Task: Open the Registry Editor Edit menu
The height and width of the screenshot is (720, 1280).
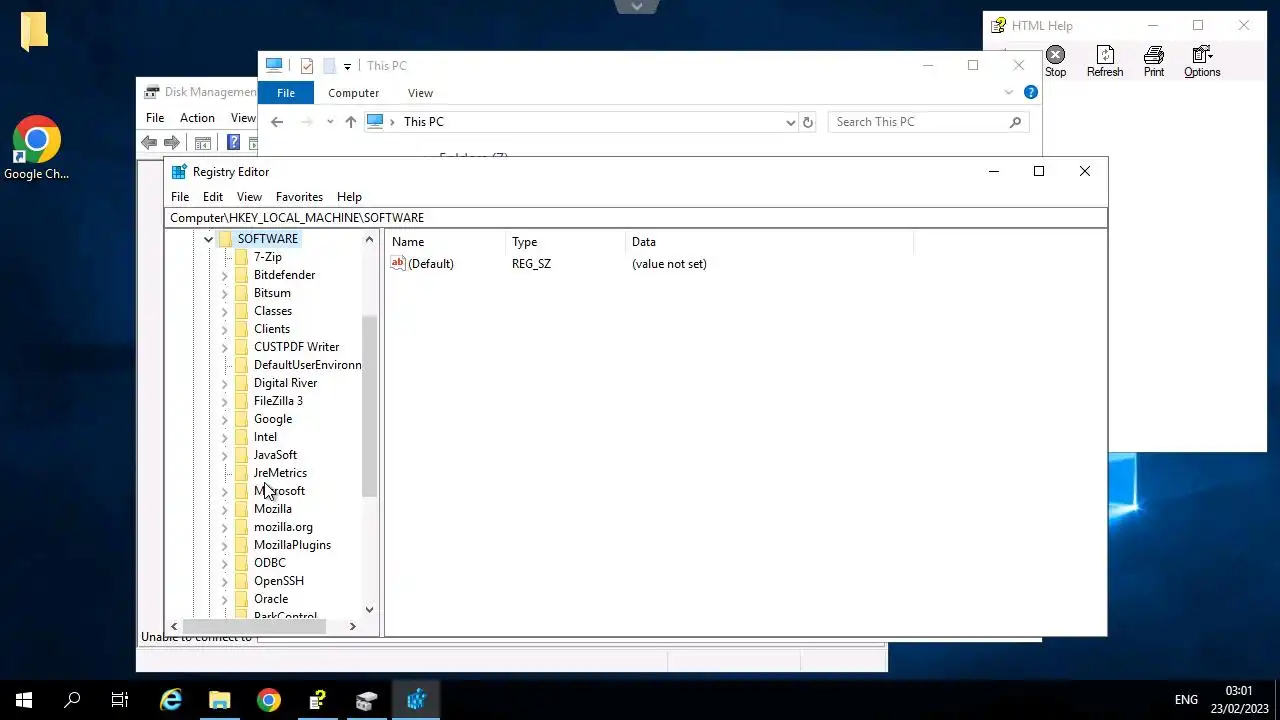Action: (213, 197)
